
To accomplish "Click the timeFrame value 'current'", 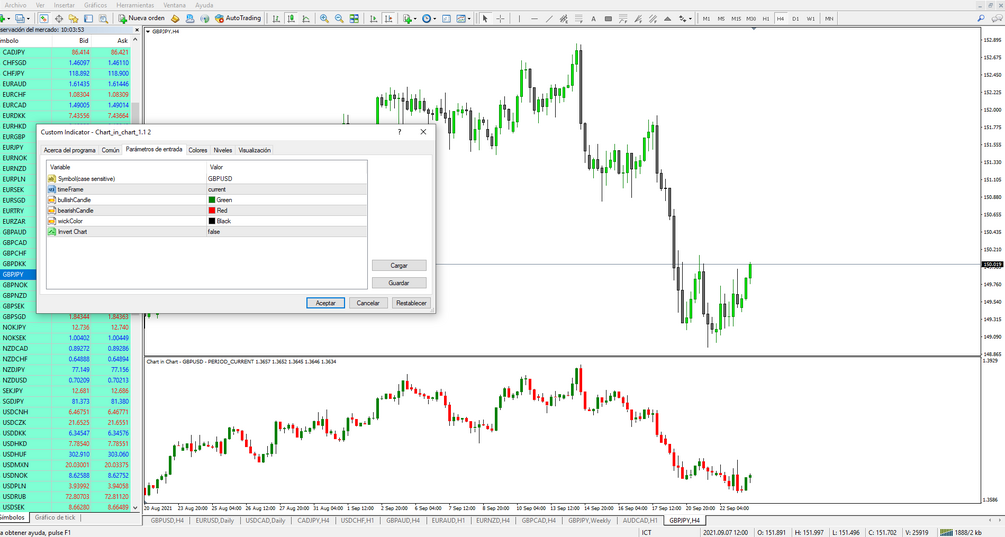I will click(286, 189).
